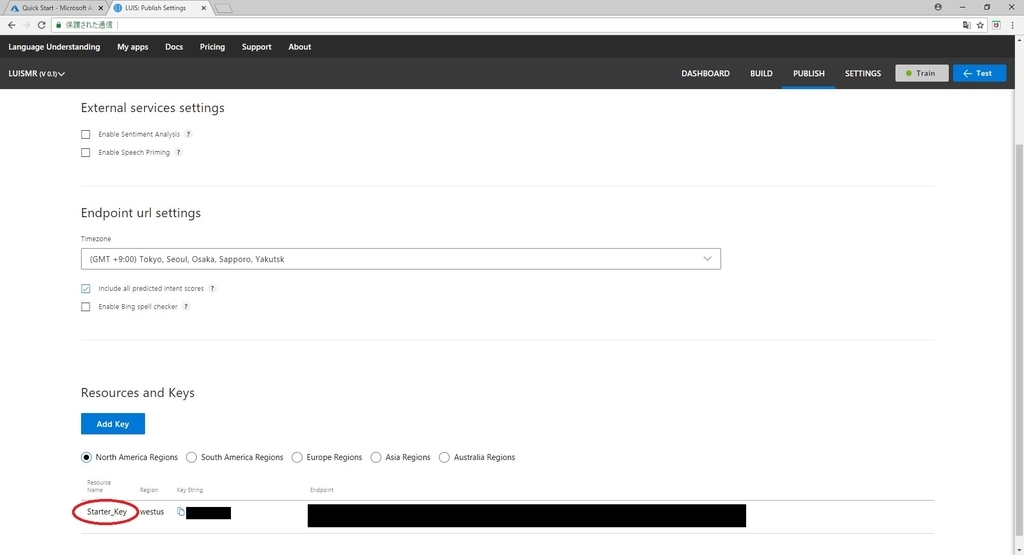Open the SETTINGS tab
Viewport: 1024px width, 555px height.
(x=863, y=73)
